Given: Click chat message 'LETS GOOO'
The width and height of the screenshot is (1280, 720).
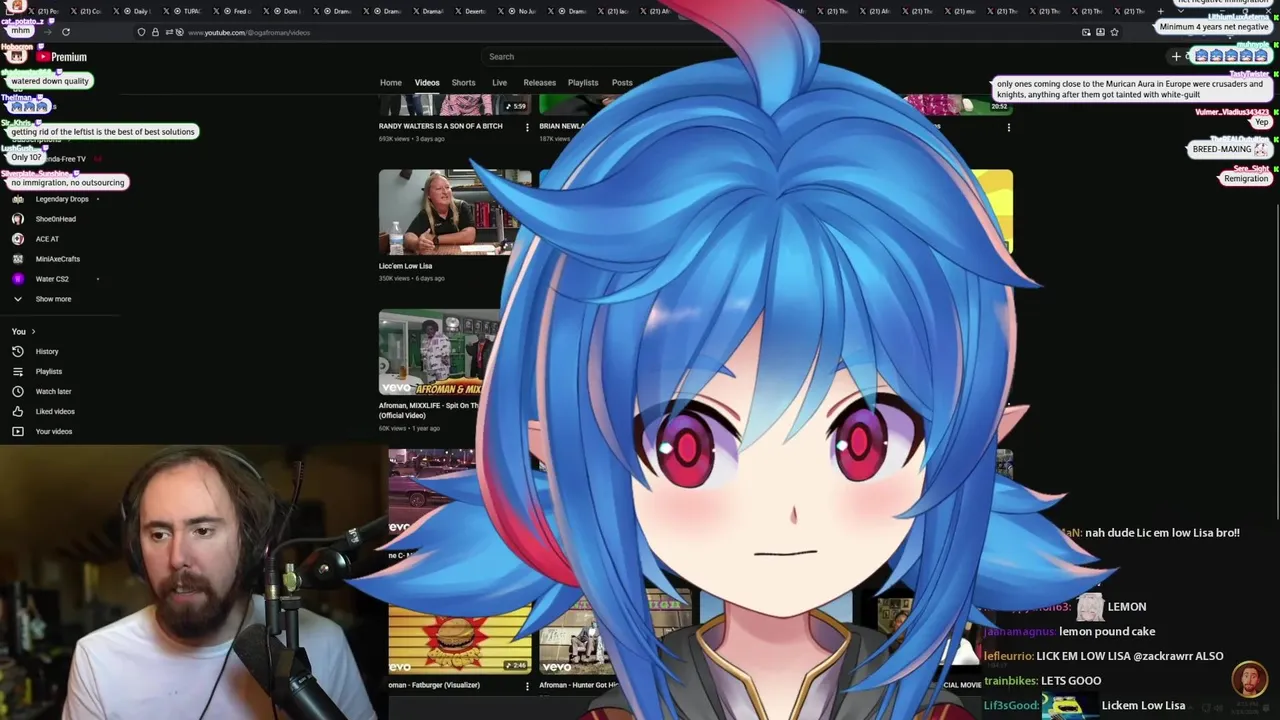Looking at the screenshot, I should click(1071, 680).
